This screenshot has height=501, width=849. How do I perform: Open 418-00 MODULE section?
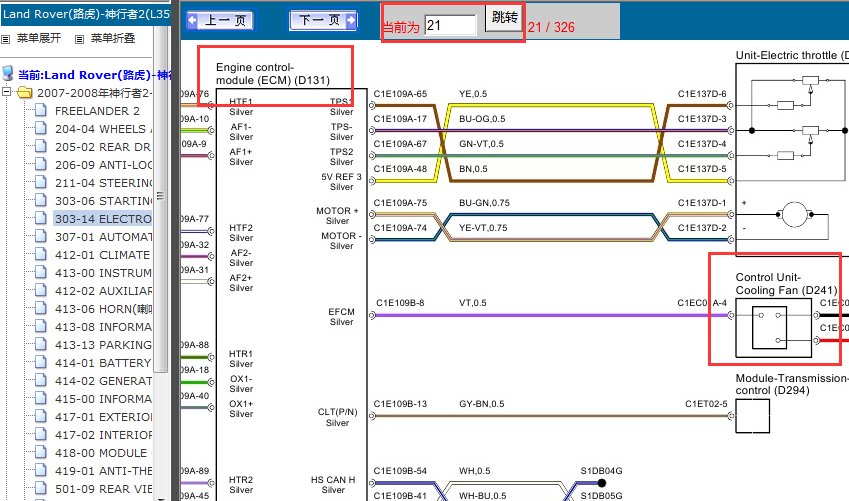click(101, 452)
